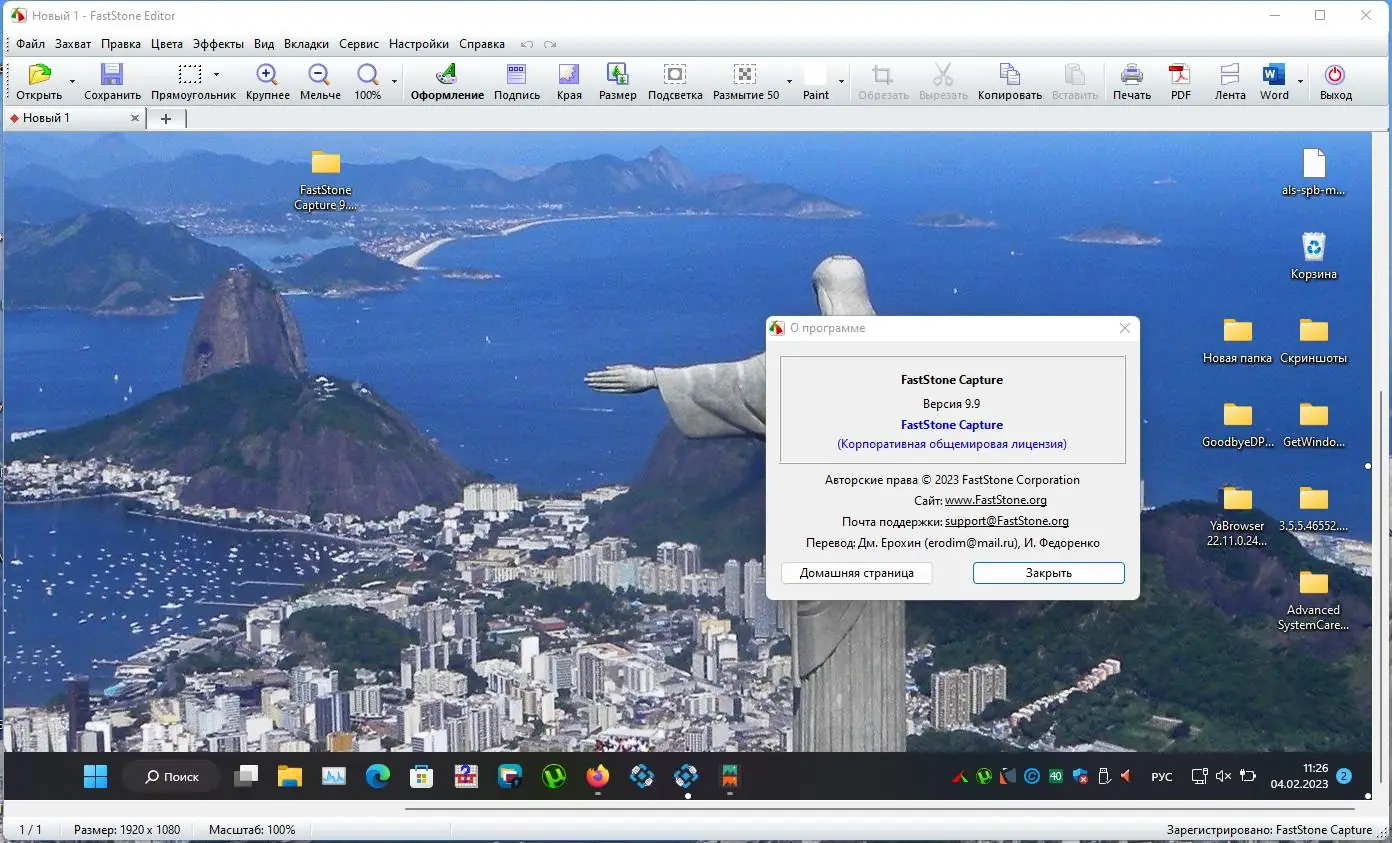Close the Новый 1 tab with its X
The image size is (1392, 843).
(135, 118)
